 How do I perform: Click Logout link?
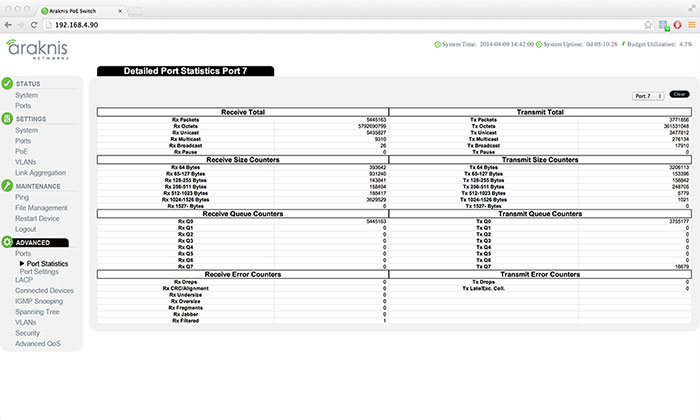tap(25, 229)
